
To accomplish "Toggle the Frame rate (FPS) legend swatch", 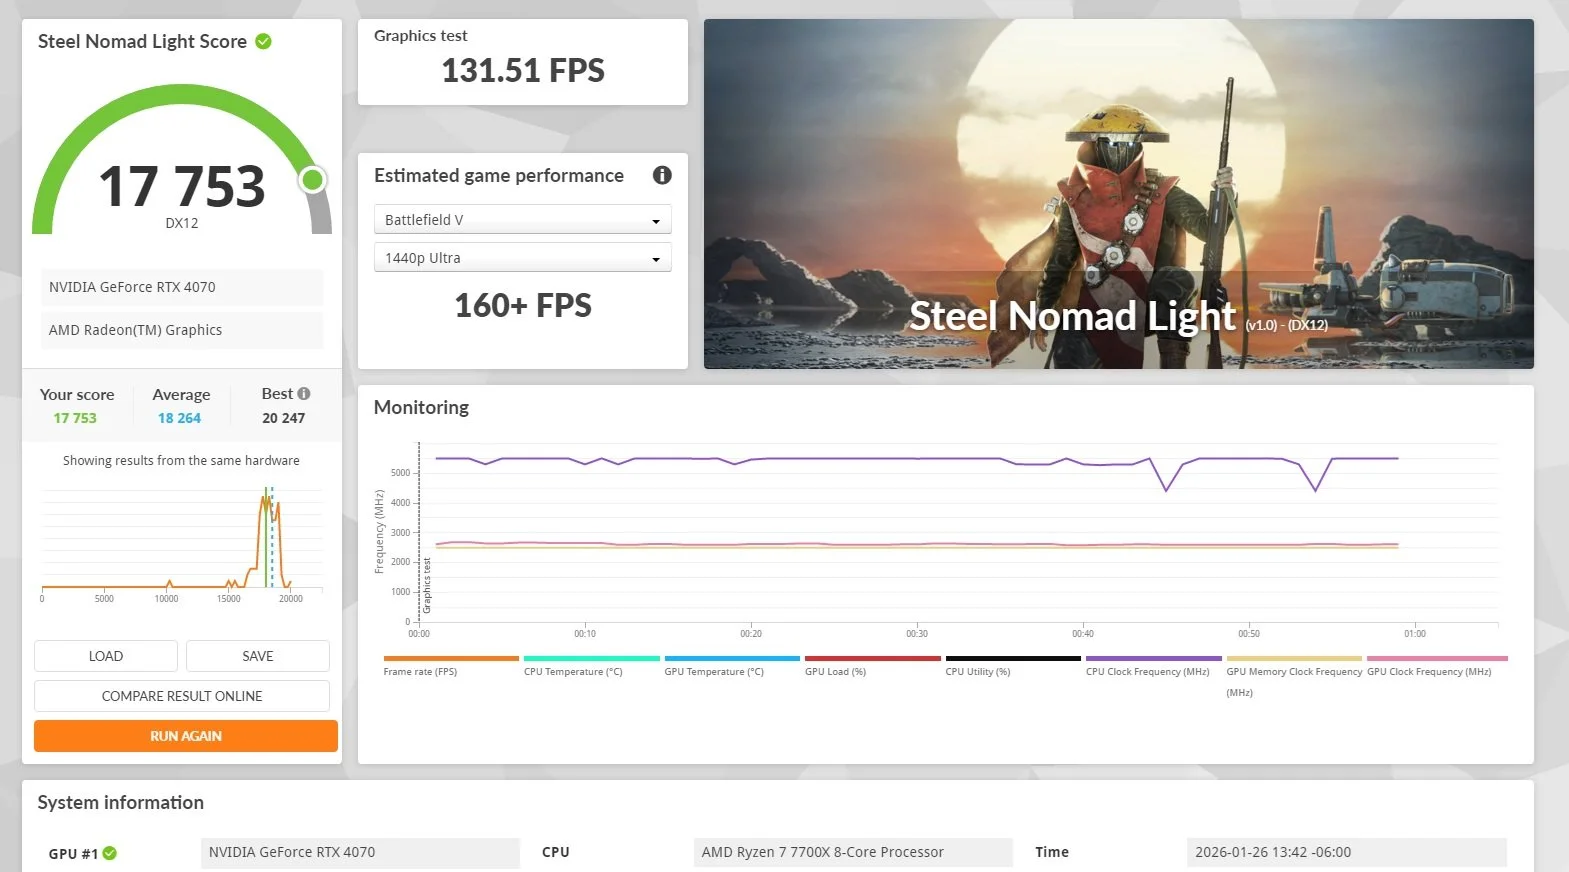I will pos(451,659).
